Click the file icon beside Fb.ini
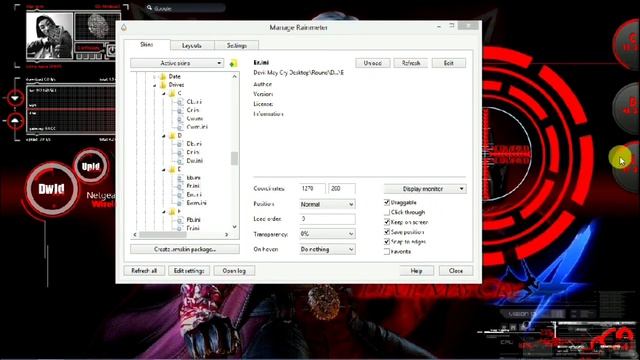Viewport: 640px width, 360px height. [180, 220]
